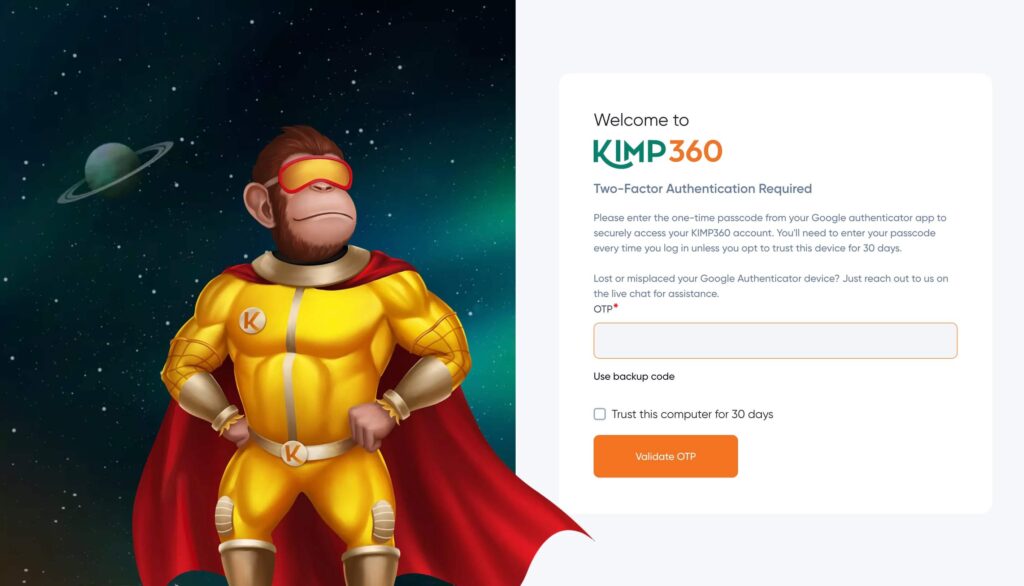Click the Validate OTP button

pos(665,456)
